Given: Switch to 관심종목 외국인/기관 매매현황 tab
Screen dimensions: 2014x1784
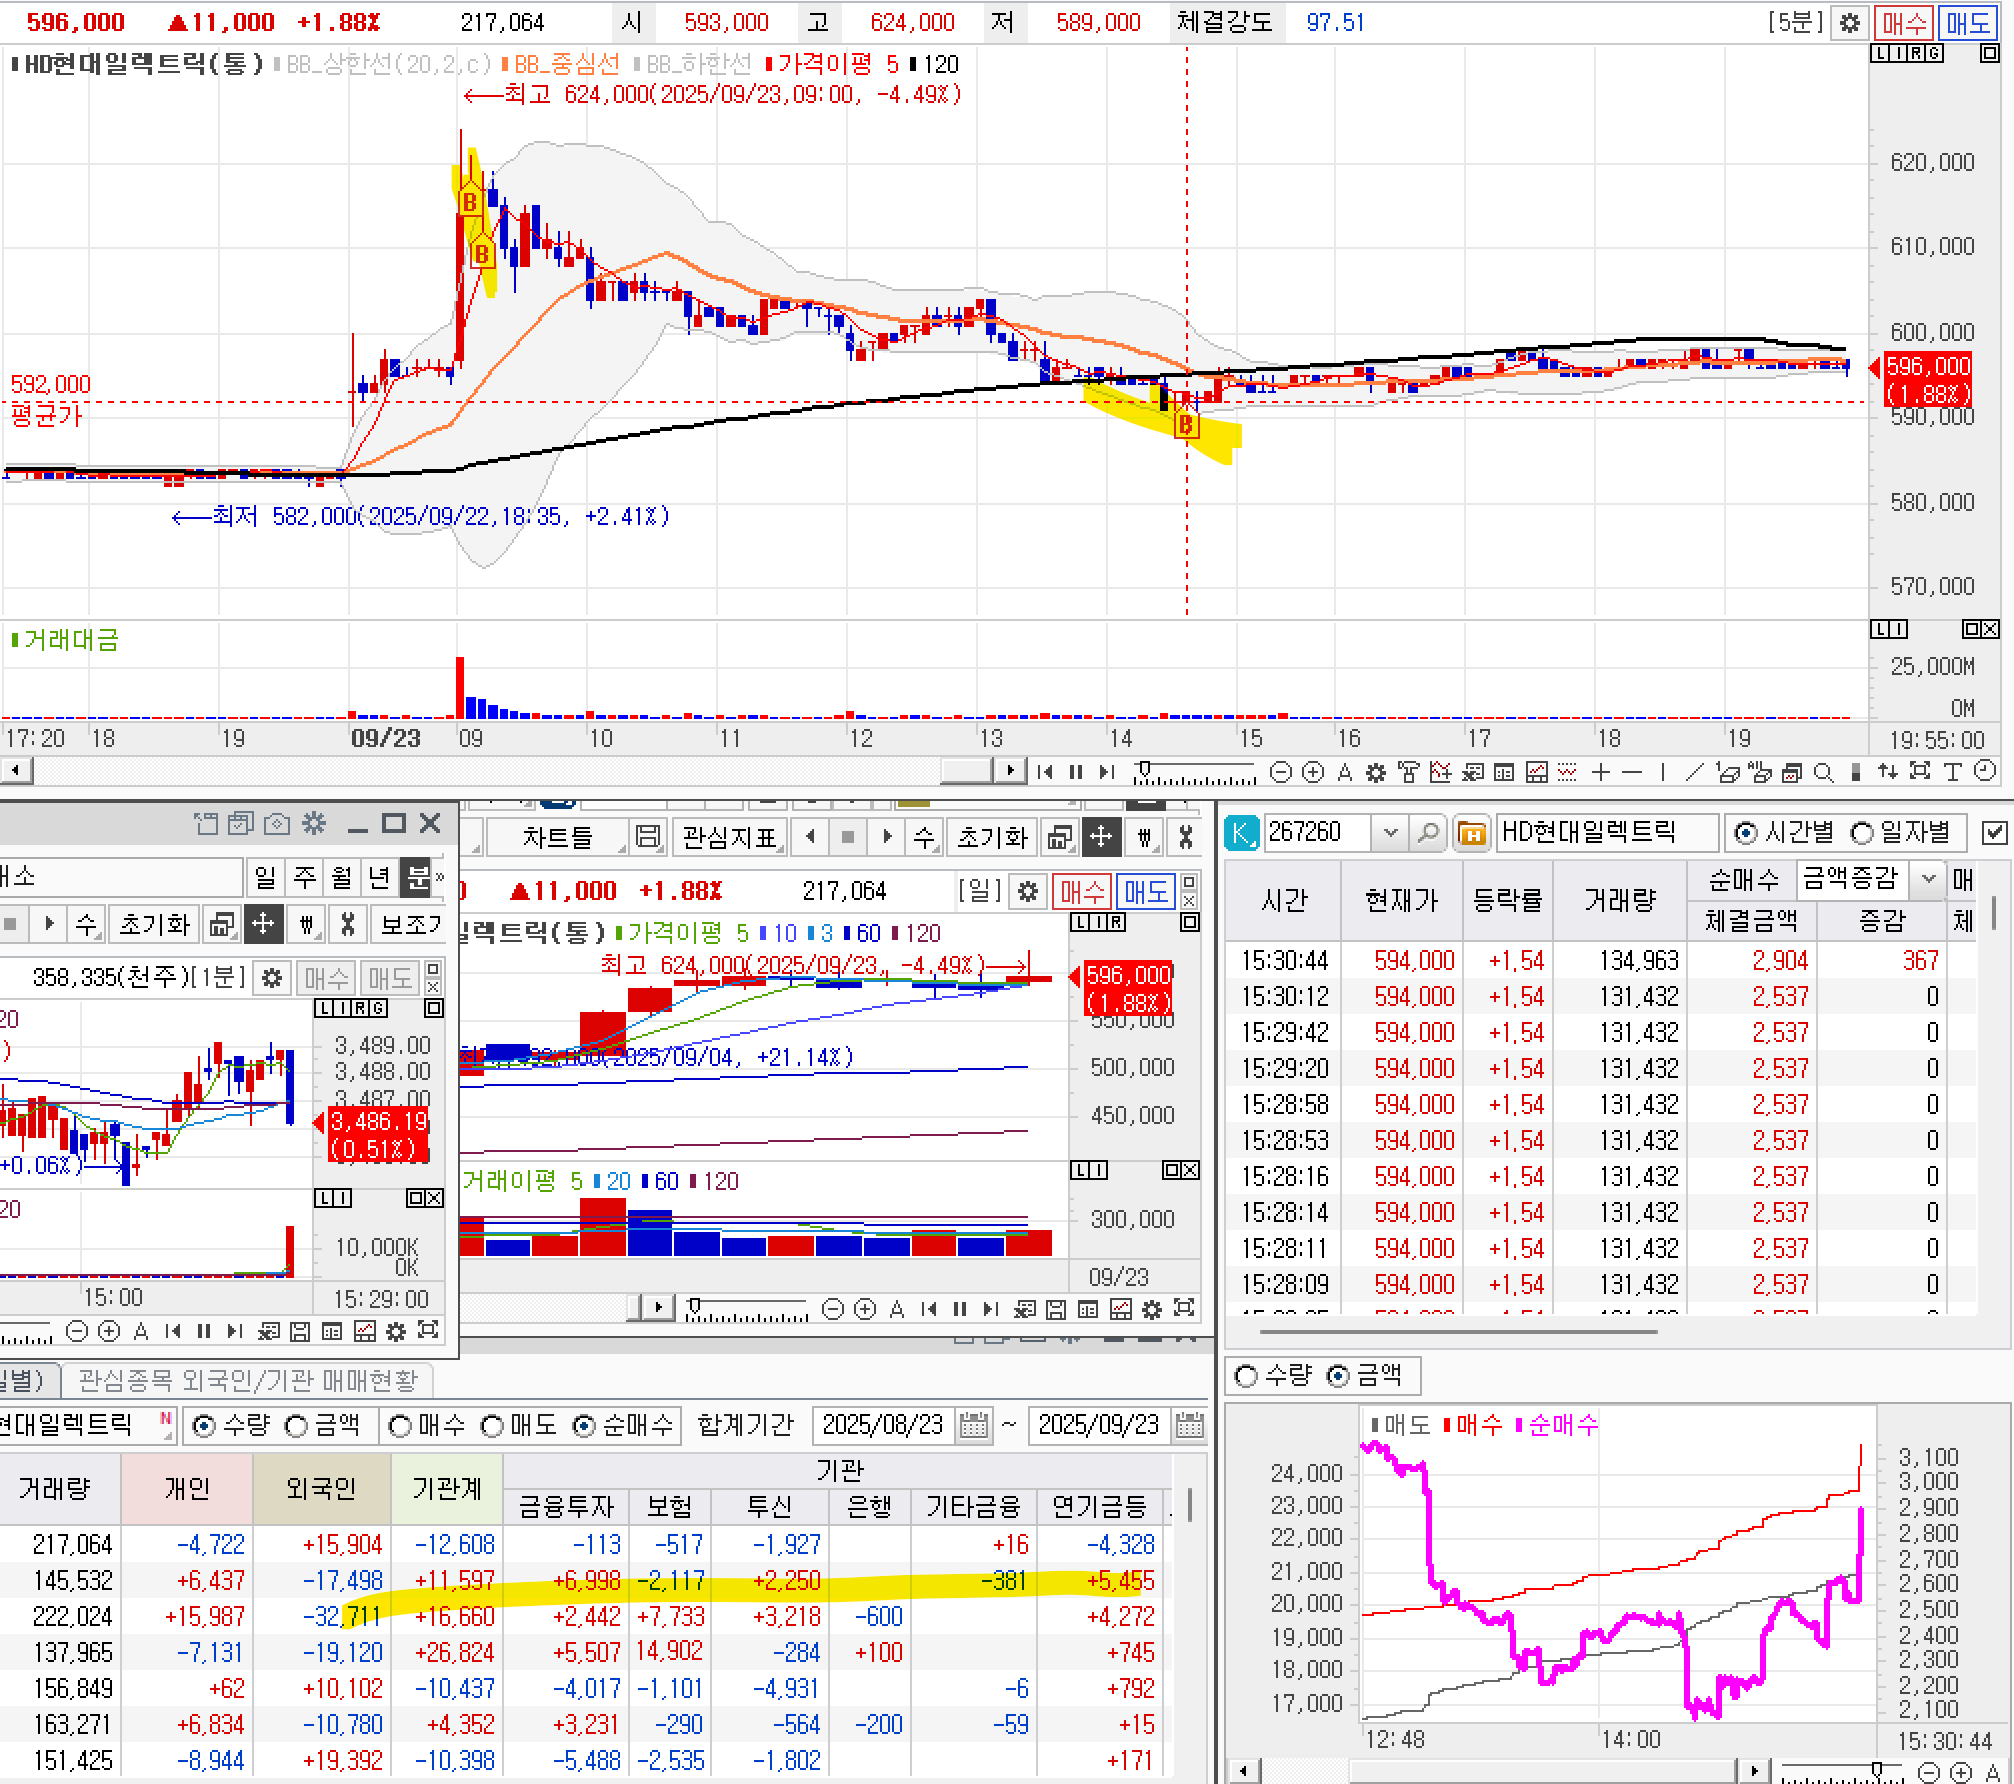Looking at the screenshot, I should pyautogui.click(x=248, y=1381).
